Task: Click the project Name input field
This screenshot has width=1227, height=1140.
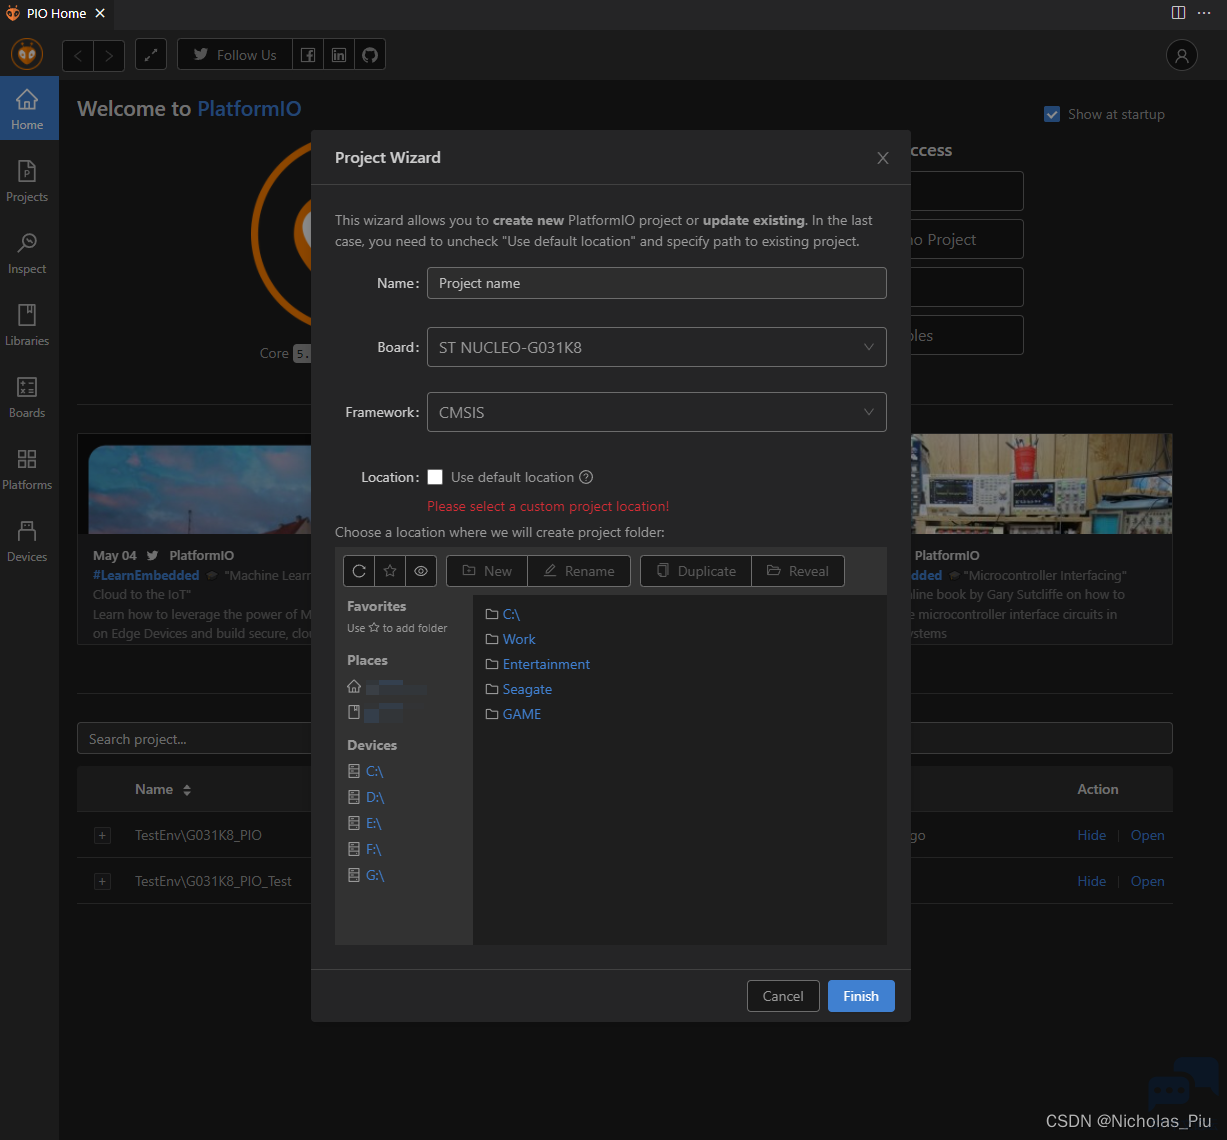Action: (x=657, y=283)
